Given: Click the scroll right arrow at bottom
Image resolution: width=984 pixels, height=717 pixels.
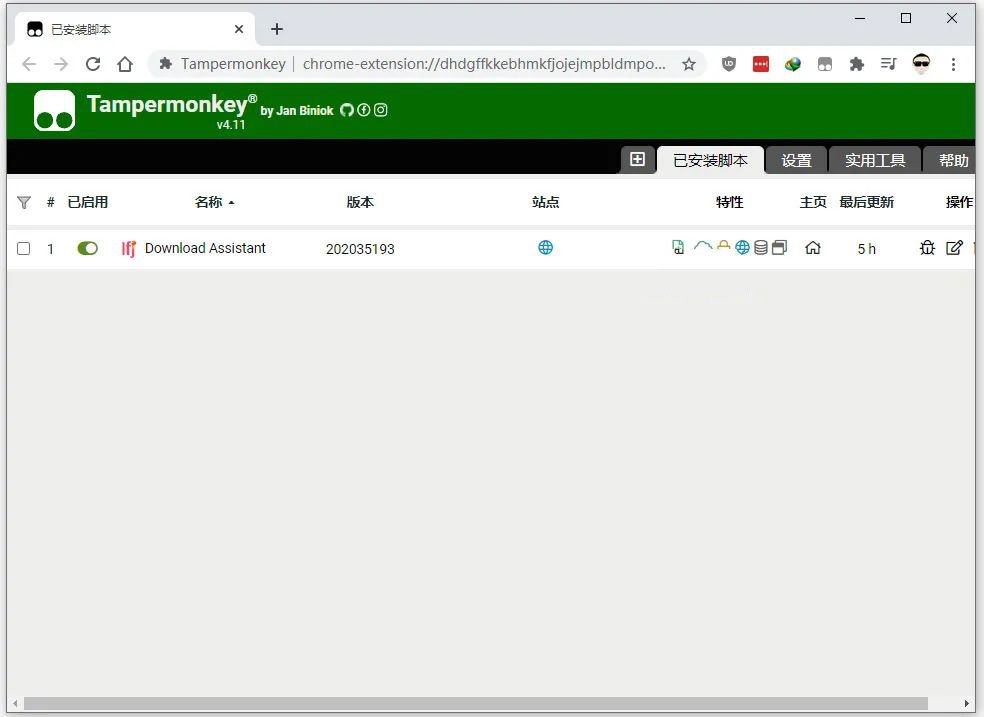Looking at the screenshot, I should click(967, 703).
